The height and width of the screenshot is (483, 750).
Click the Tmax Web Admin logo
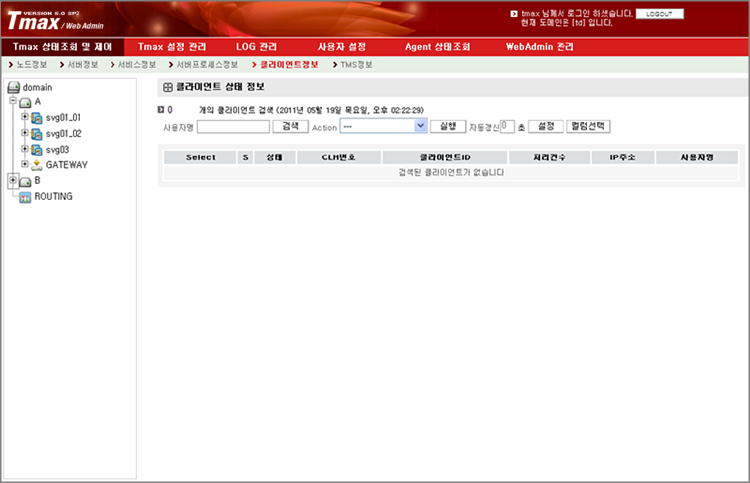point(55,21)
